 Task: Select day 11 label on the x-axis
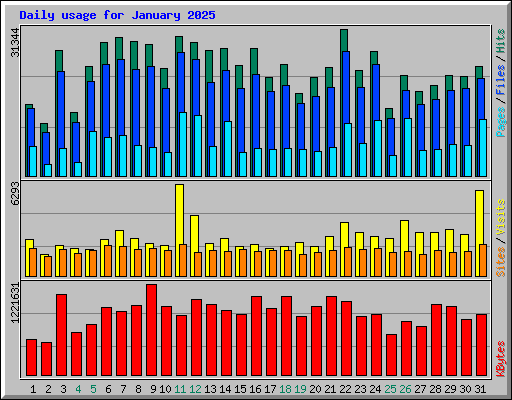tap(180, 389)
